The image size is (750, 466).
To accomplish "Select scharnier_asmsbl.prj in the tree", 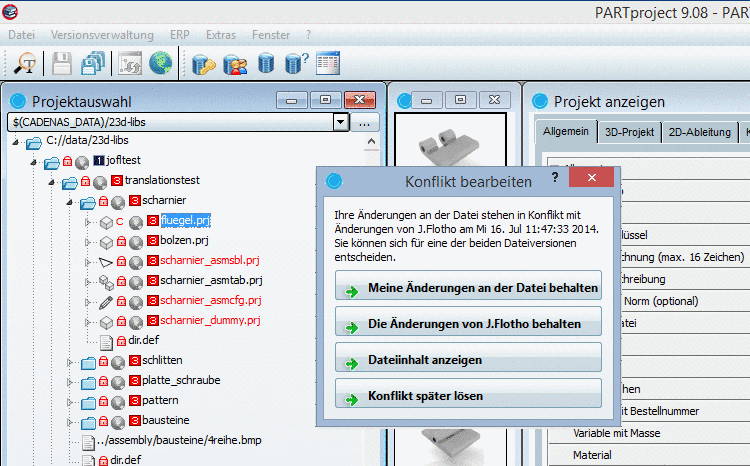I will [x=210, y=260].
